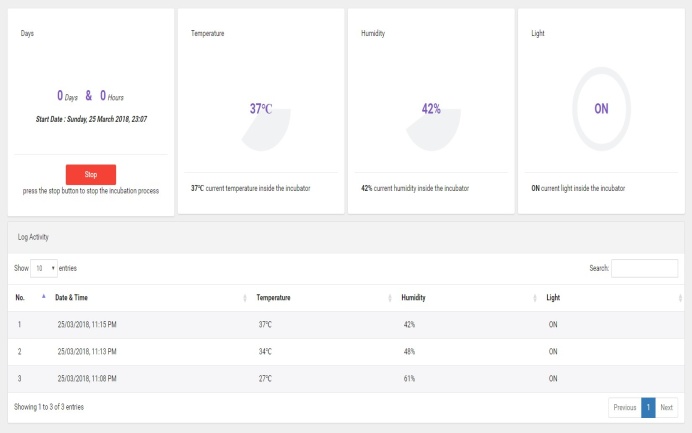Select page 1 in pagination
This screenshot has height=433, width=692.
pos(648,408)
